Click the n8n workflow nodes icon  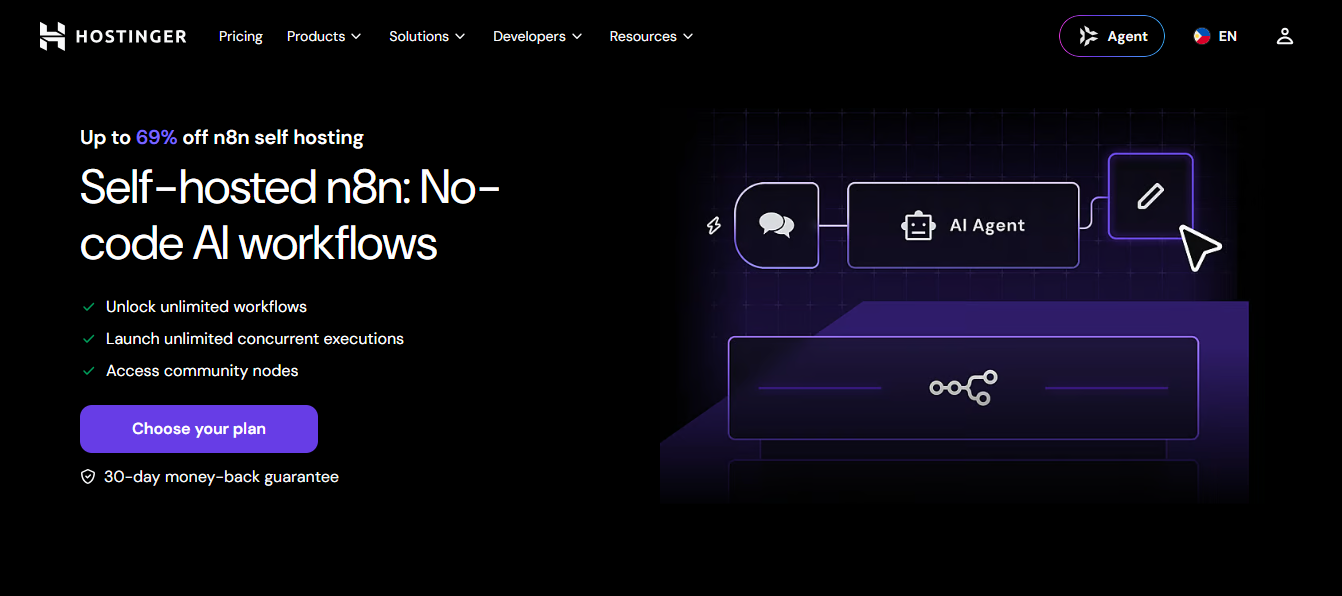click(x=963, y=387)
